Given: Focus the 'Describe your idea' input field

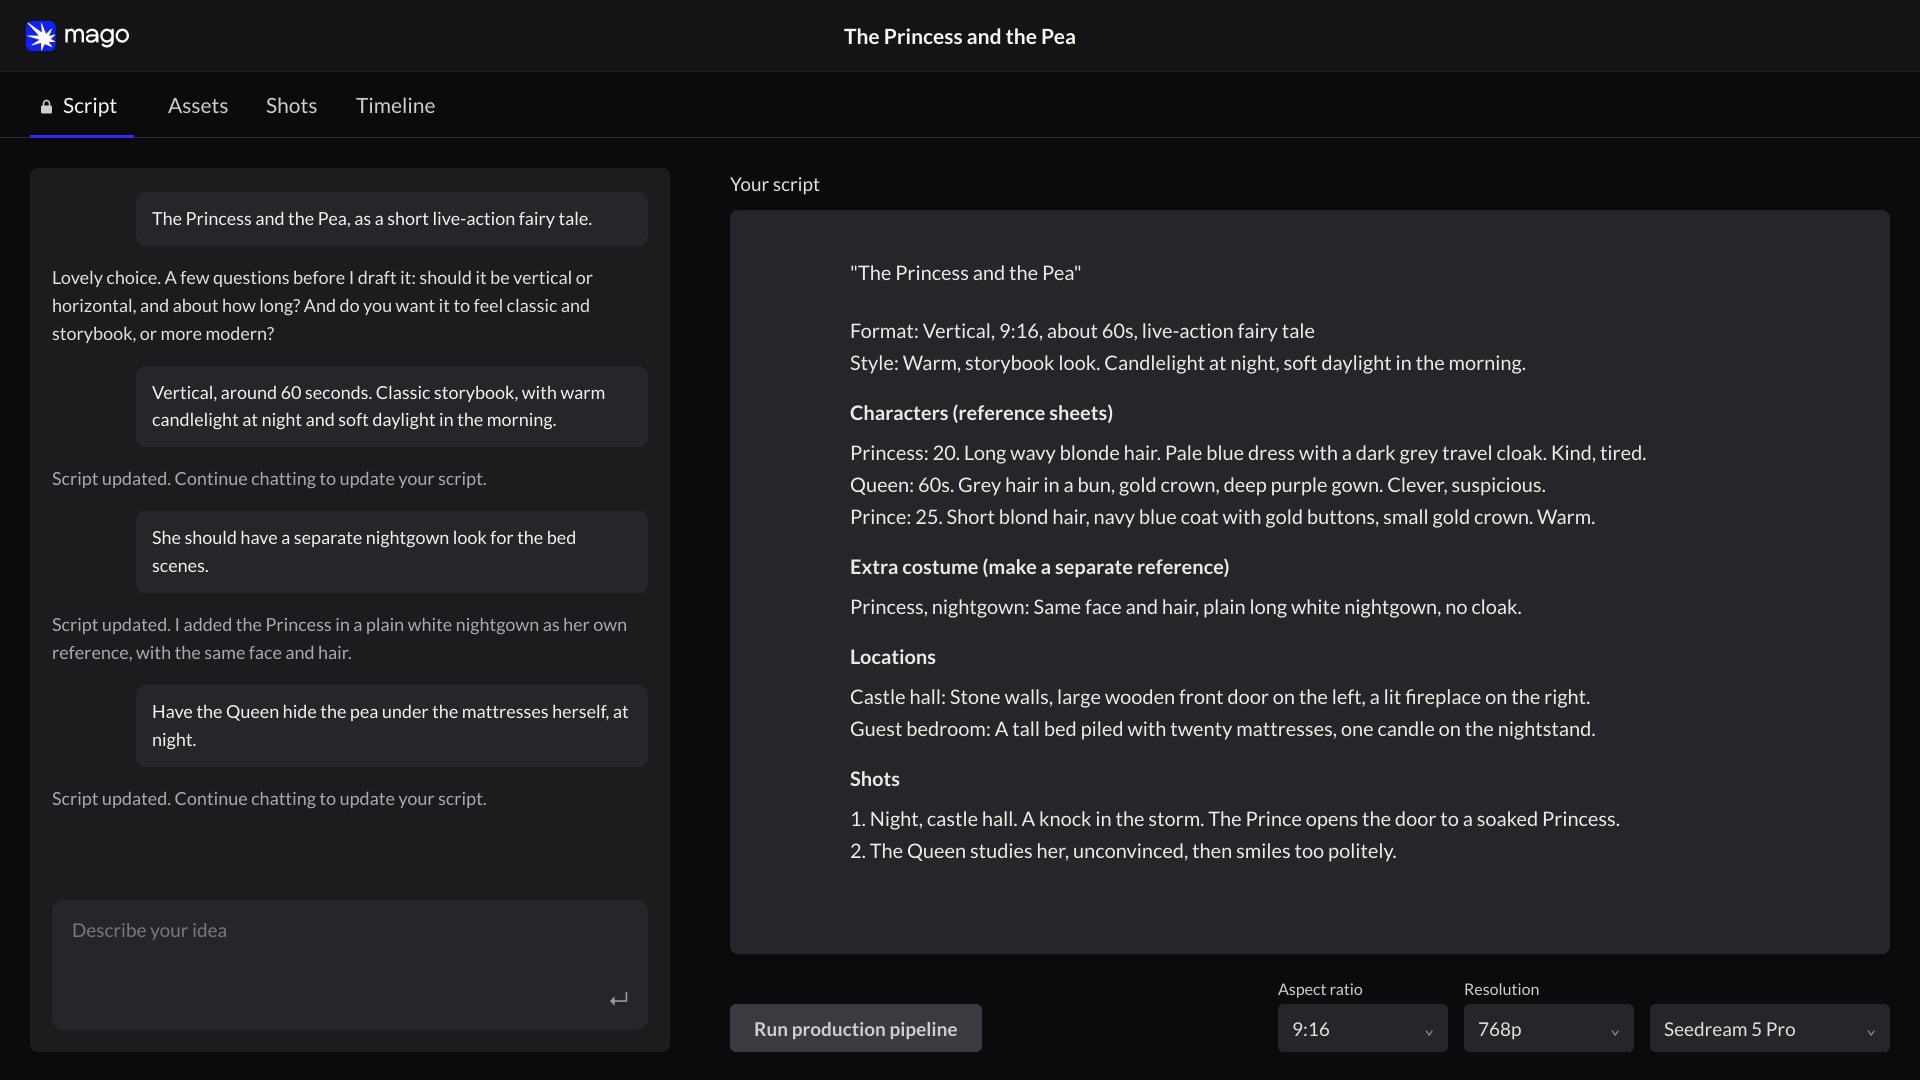Looking at the screenshot, I should click(350, 965).
